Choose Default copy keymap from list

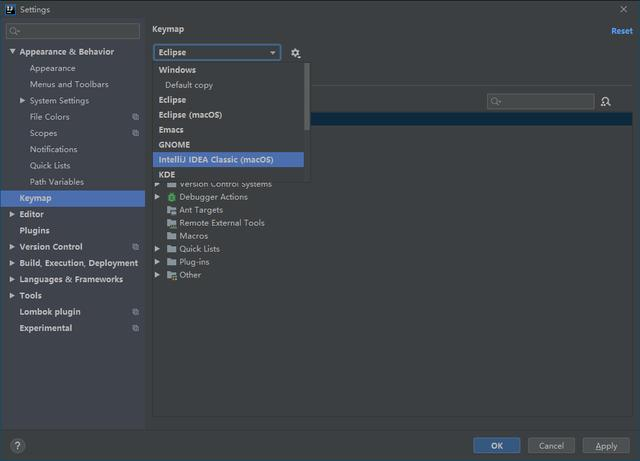pos(228,85)
